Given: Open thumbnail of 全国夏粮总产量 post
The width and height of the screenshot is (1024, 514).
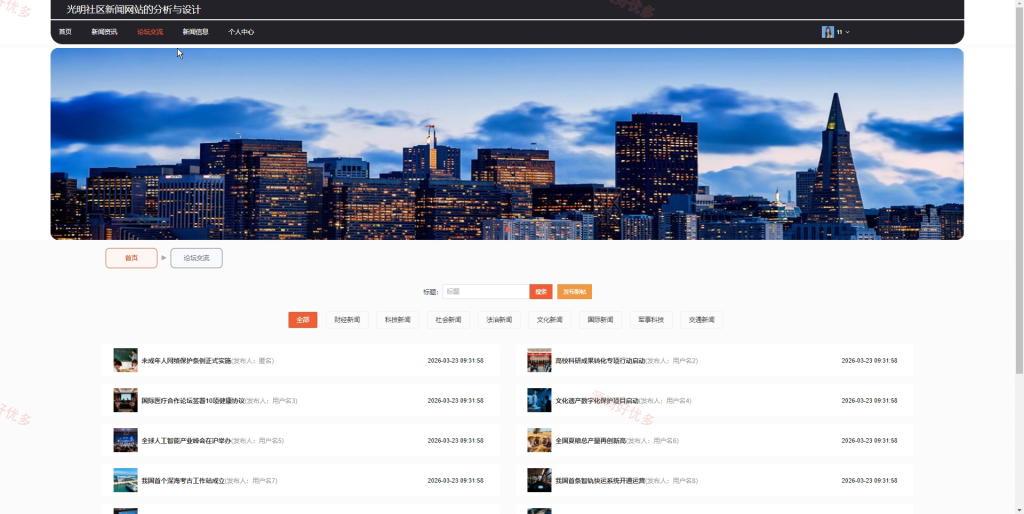Looking at the screenshot, I should click(x=539, y=440).
